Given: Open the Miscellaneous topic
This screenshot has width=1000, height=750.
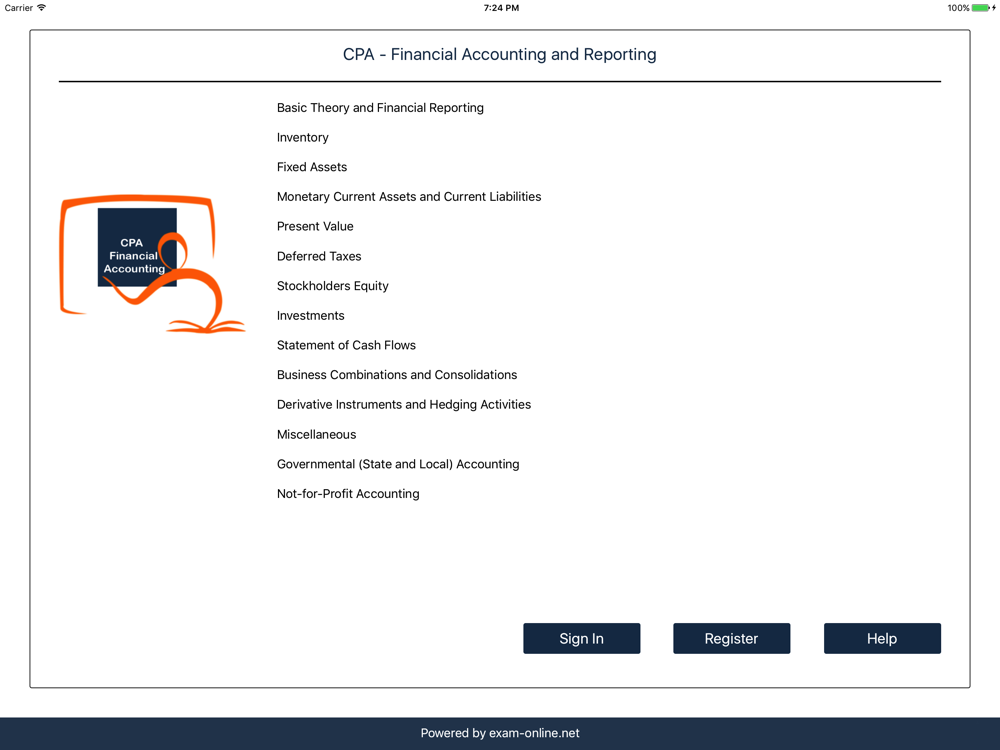Looking at the screenshot, I should (316, 434).
